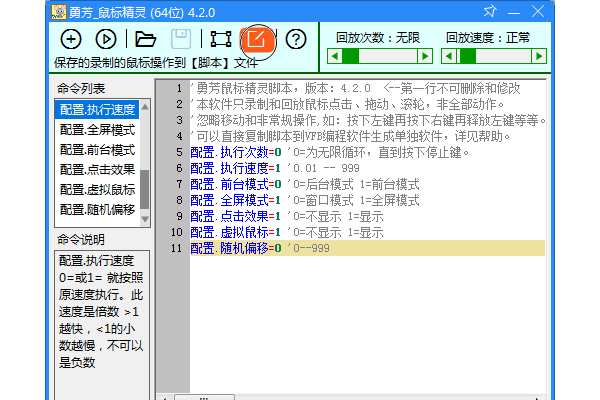Start playback with the play icon
The width and height of the screenshot is (600, 400).
106,39
